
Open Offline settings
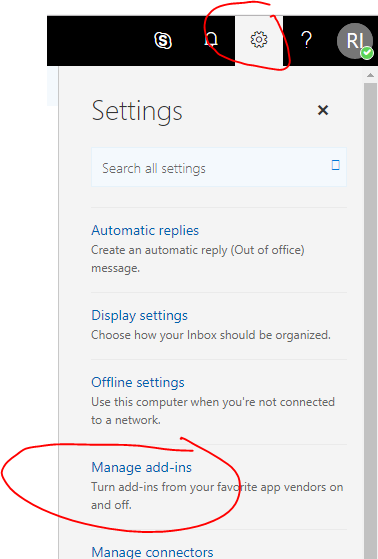tap(138, 382)
